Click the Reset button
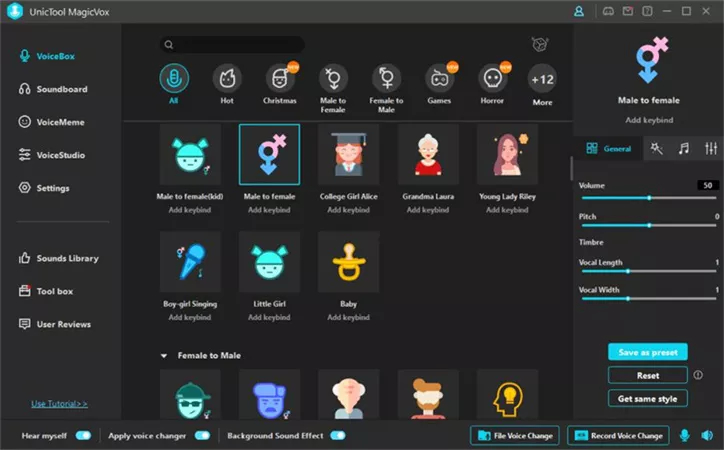Screen dimensions: 724x450 (x=648, y=375)
